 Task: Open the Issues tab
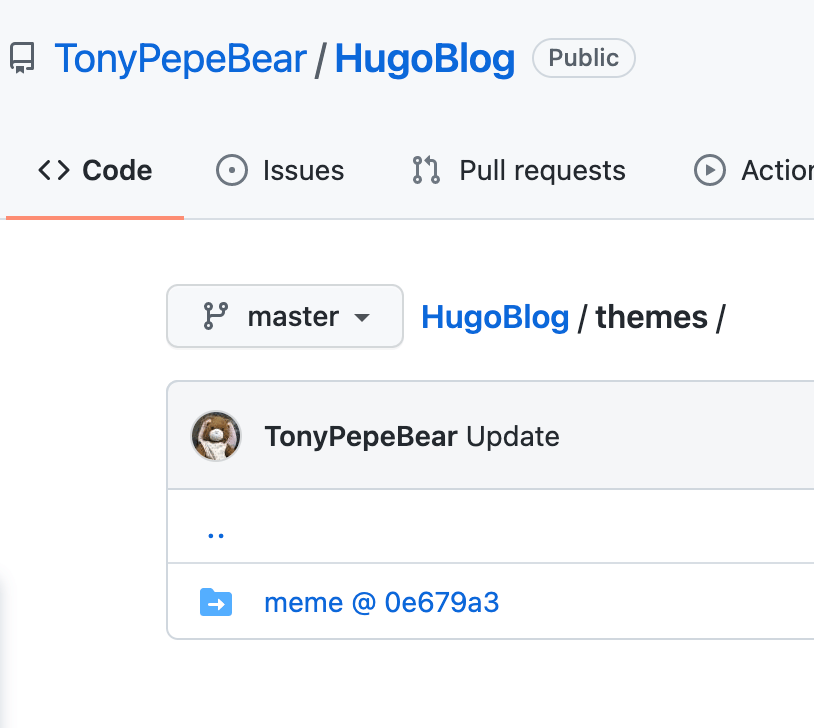click(280, 170)
